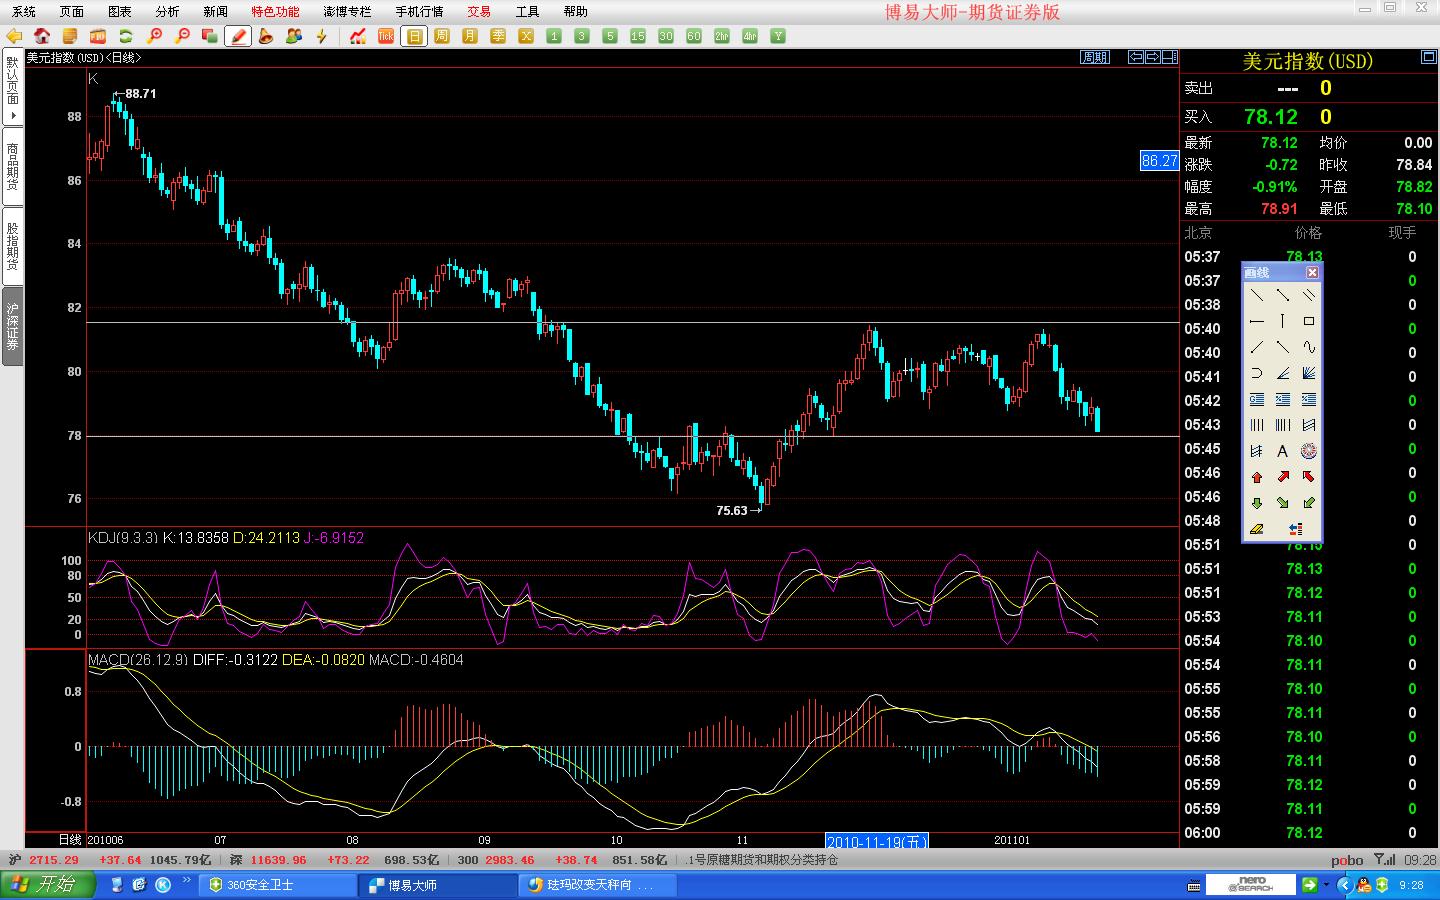Viewport: 1440px width, 900px height.
Task: Click the 开始 Start button
Action: click(x=48, y=885)
